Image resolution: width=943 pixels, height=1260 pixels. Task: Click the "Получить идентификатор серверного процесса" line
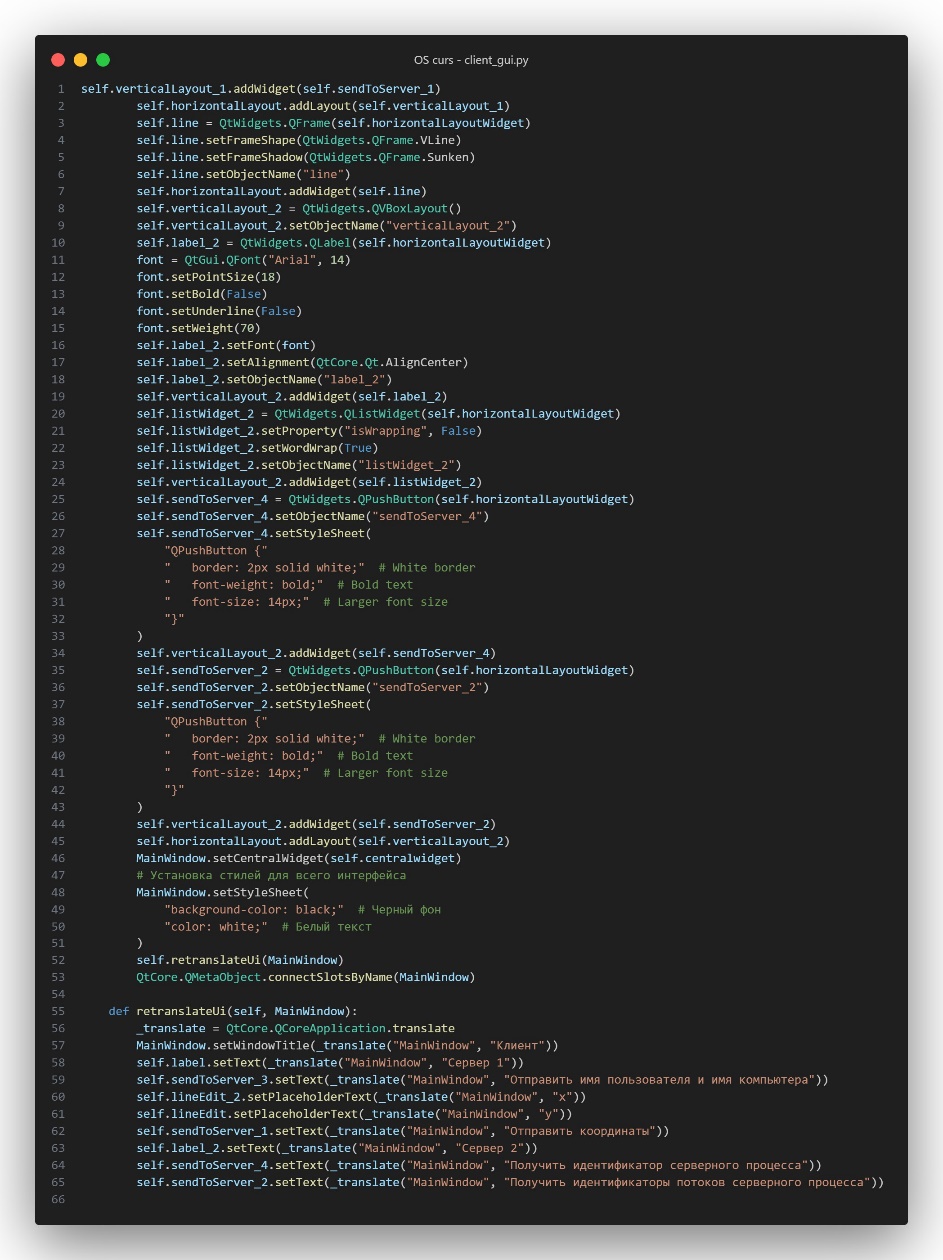tap(479, 1165)
